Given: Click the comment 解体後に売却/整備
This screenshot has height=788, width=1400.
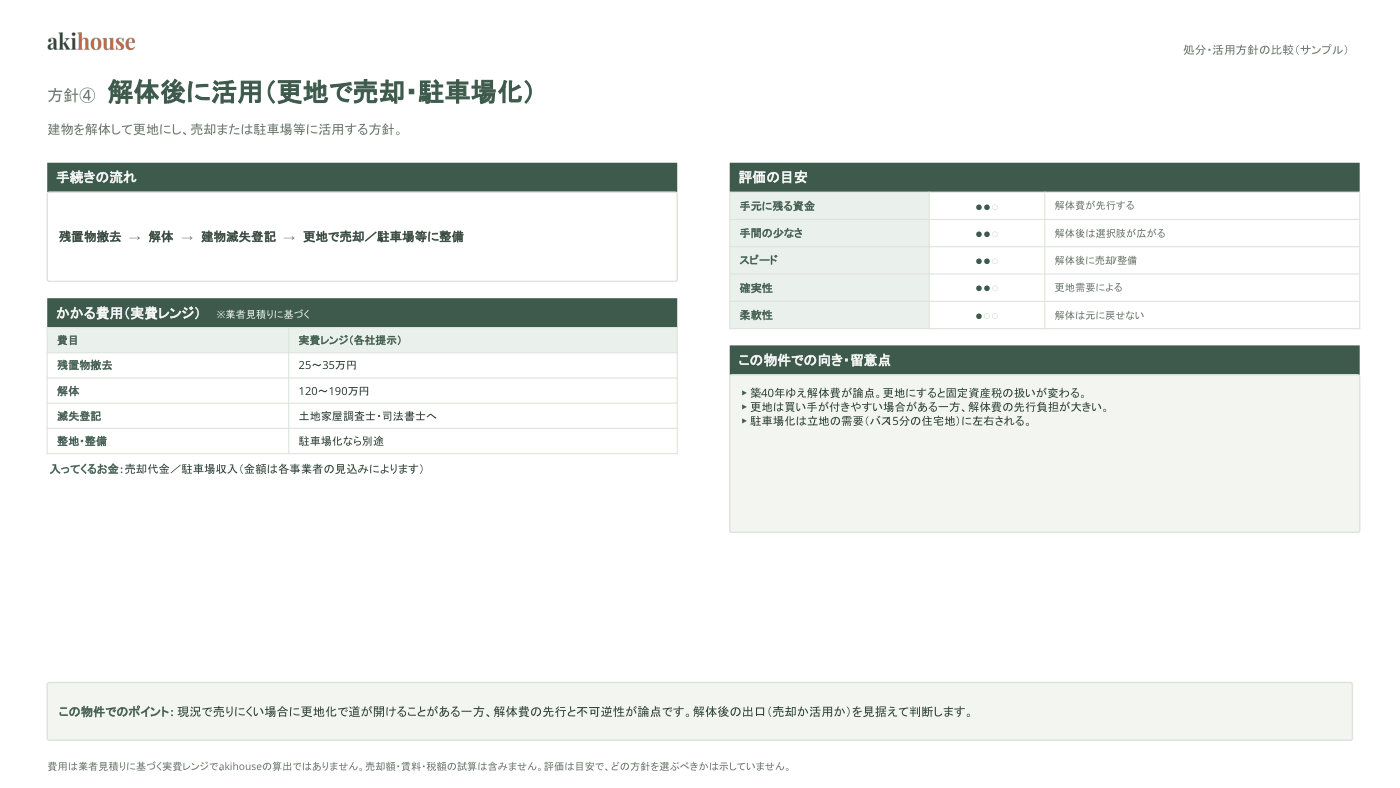Looking at the screenshot, I should pos(1096,260).
